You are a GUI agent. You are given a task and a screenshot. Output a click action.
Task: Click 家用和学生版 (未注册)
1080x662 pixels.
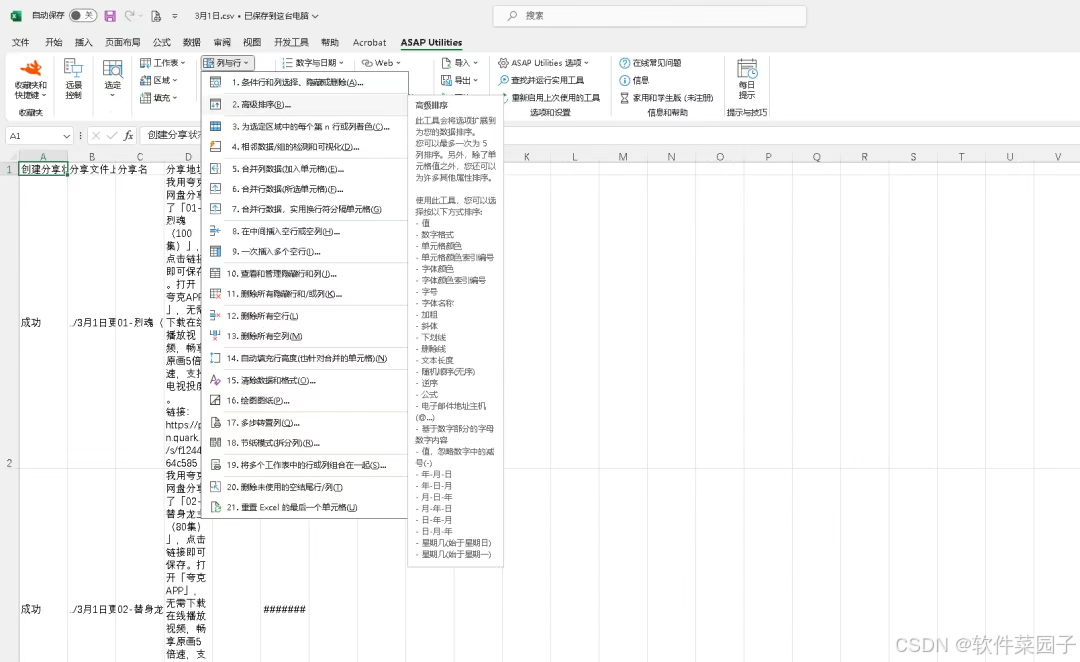tap(666, 98)
